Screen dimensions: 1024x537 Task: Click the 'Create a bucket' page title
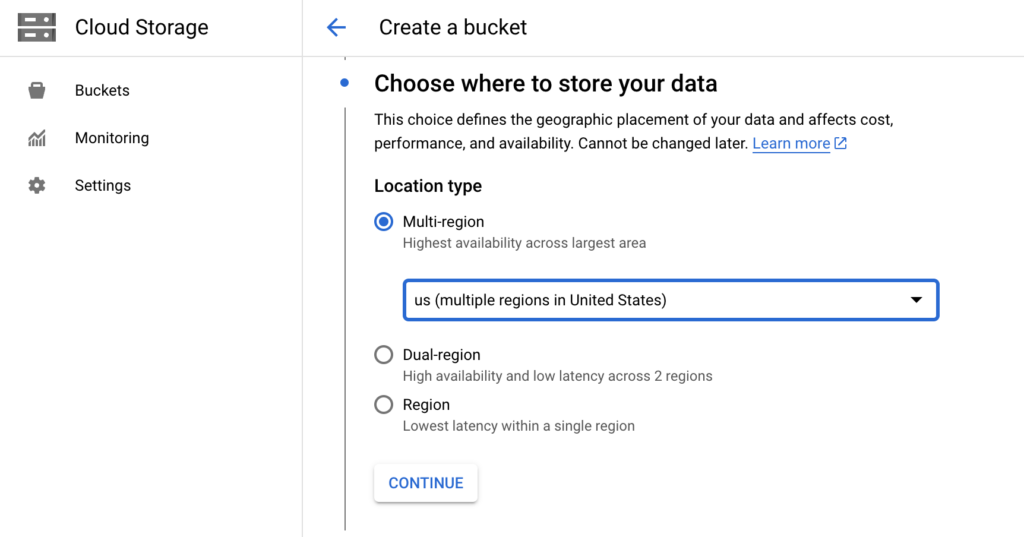pyautogui.click(x=453, y=28)
